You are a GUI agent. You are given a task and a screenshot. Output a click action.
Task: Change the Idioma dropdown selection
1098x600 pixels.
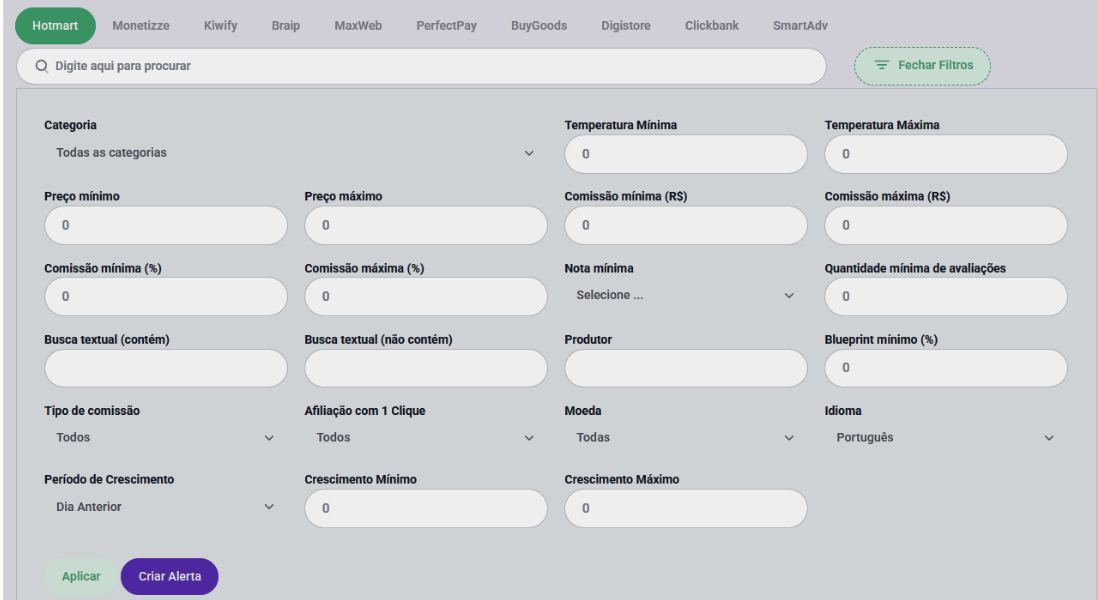[x=945, y=437]
